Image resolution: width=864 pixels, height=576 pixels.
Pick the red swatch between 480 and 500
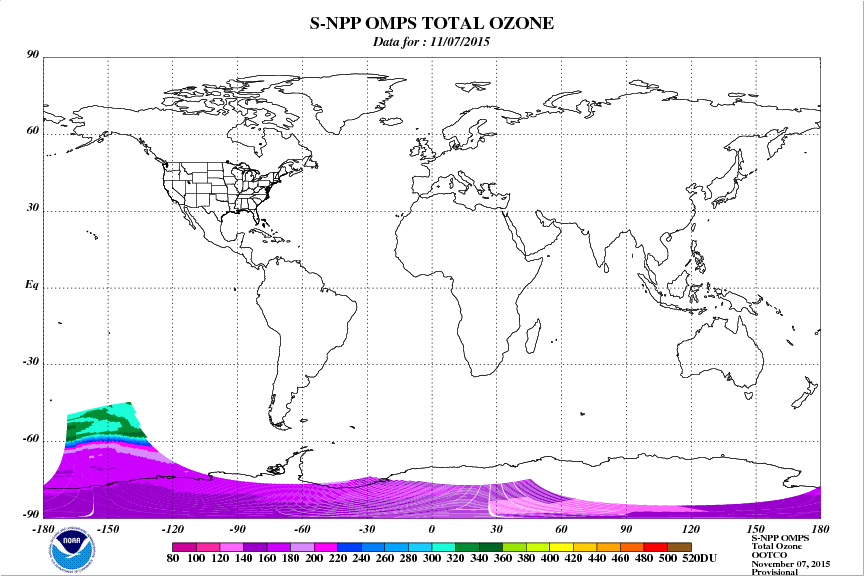(x=656, y=547)
